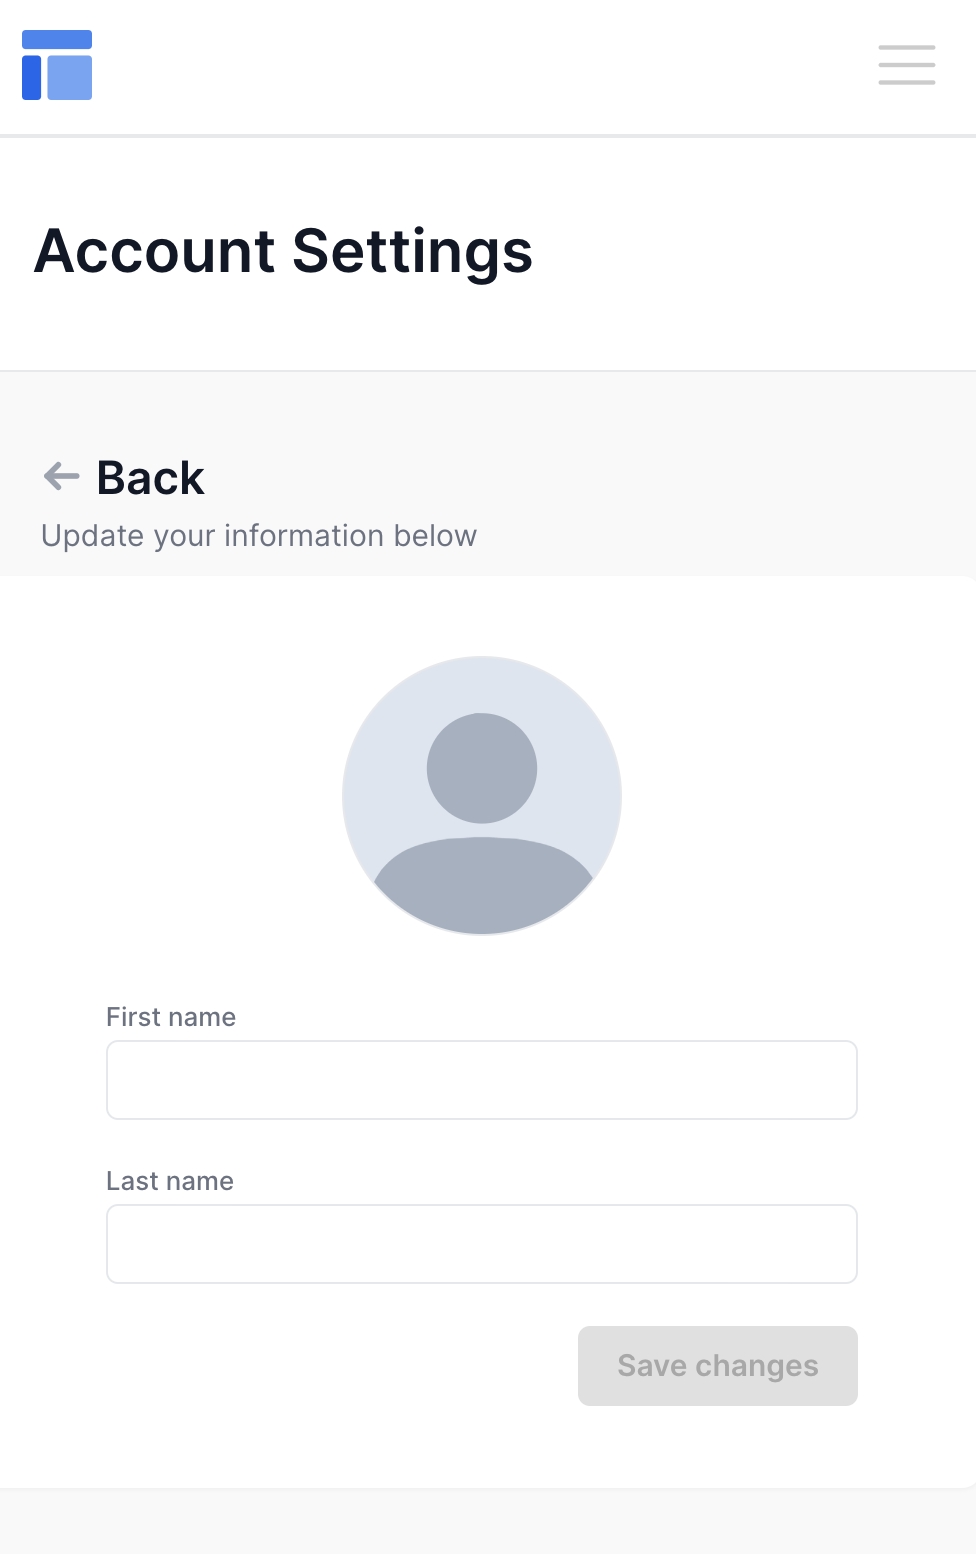The width and height of the screenshot is (976, 1554).
Task: Click the middle line of the hamburger icon
Action: point(906,65)
